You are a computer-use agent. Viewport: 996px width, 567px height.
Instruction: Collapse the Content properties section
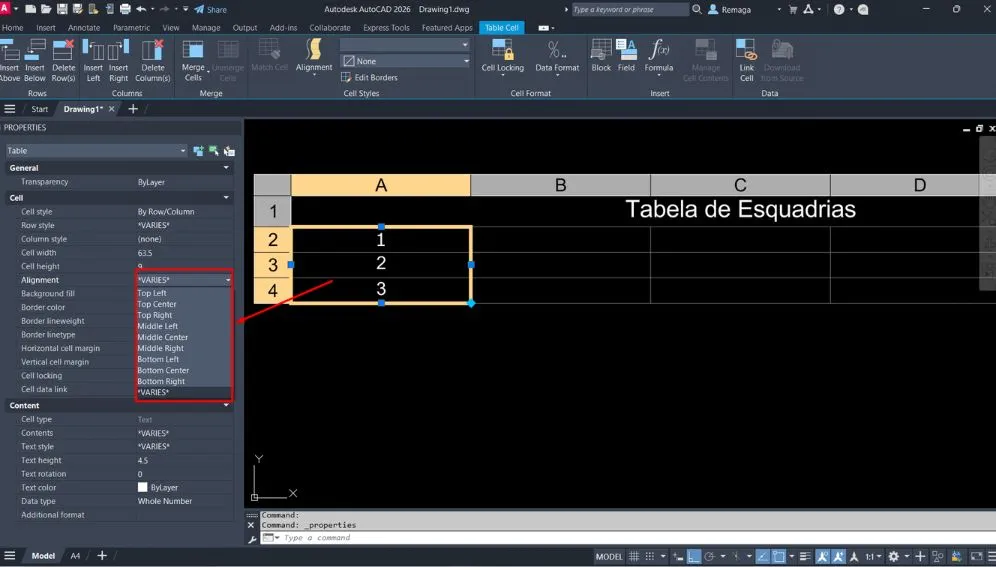[x=226, y=405]
